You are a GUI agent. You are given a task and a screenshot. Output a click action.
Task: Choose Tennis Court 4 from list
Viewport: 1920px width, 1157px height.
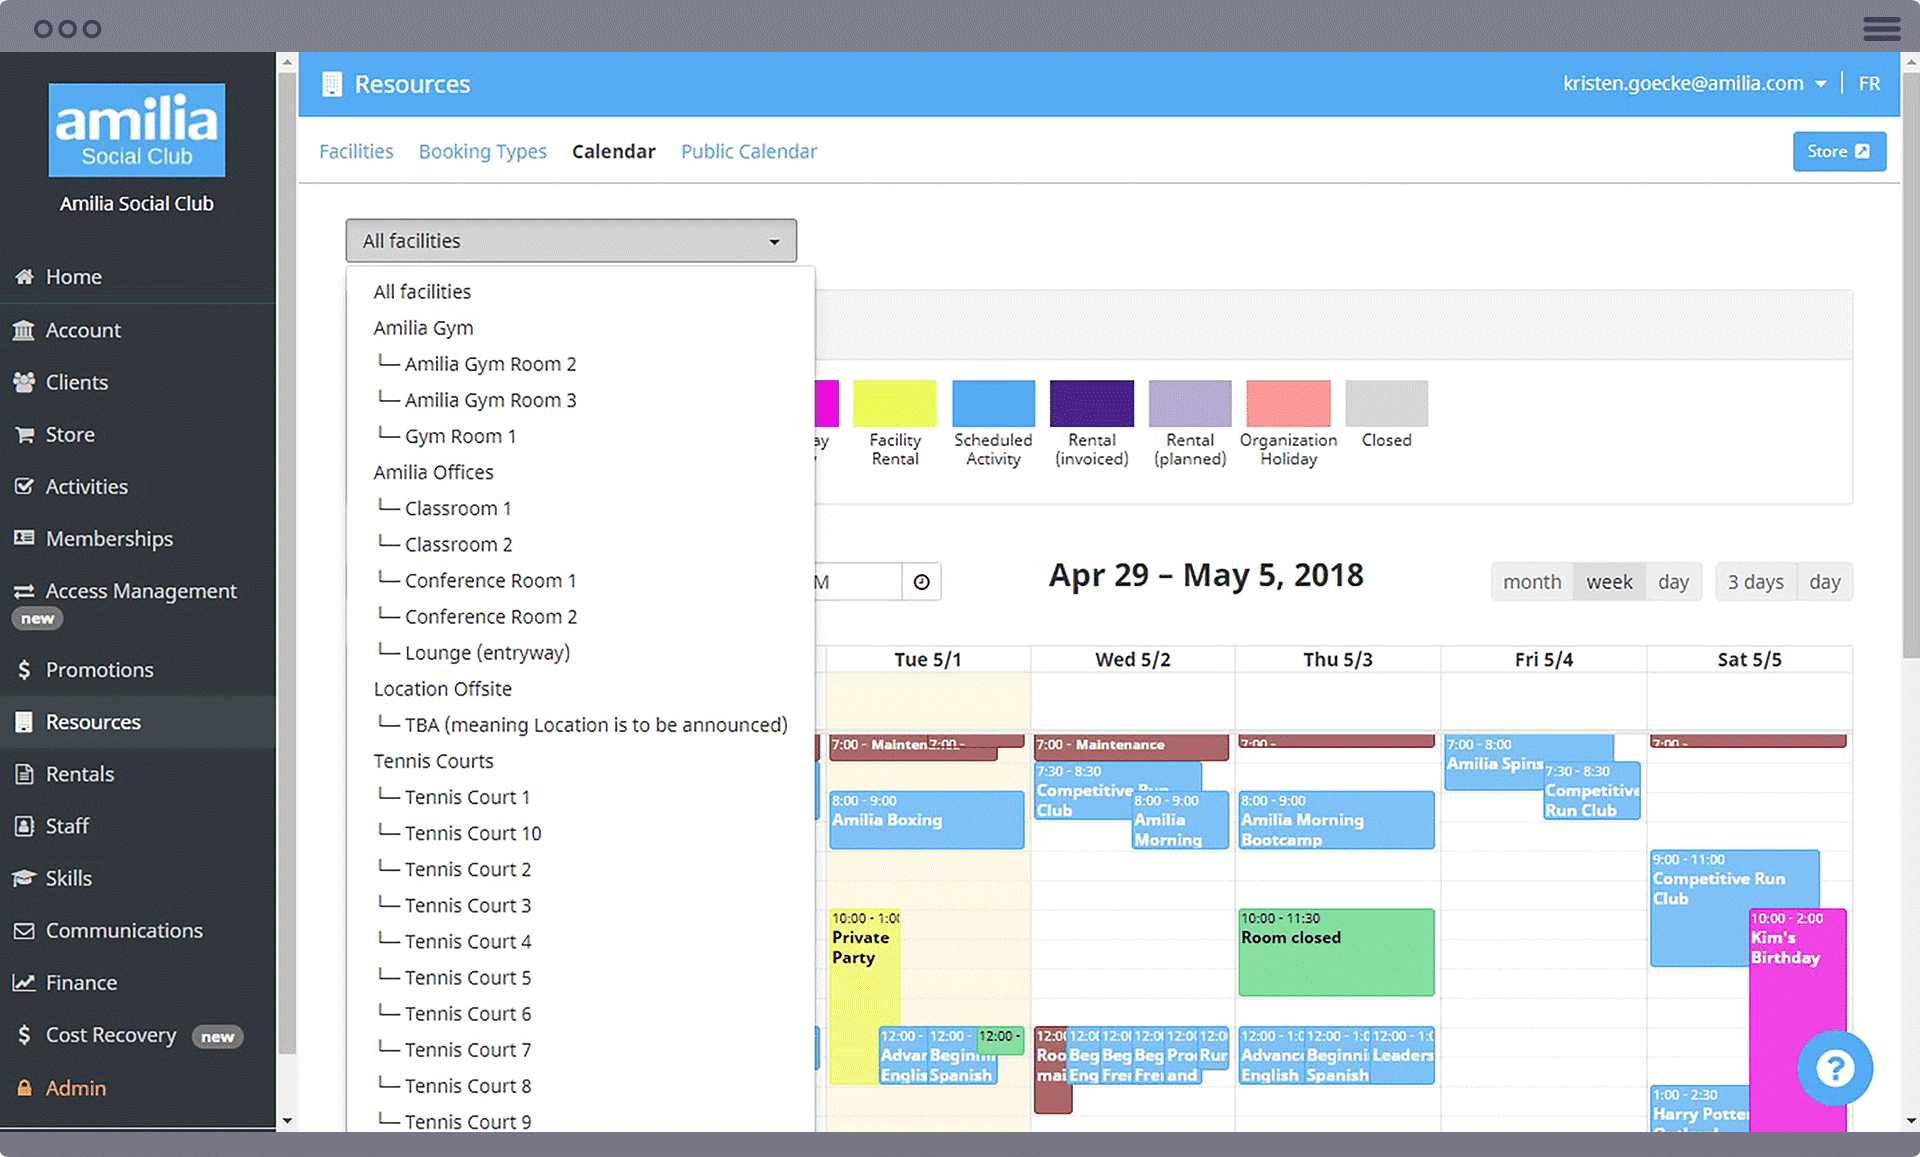(x=467, y=942)
